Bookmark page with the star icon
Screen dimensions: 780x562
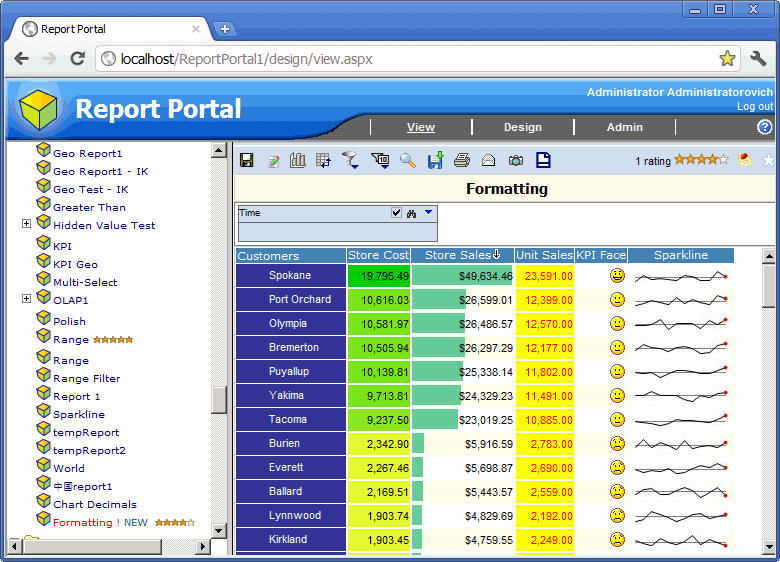(x=727, y=59)
